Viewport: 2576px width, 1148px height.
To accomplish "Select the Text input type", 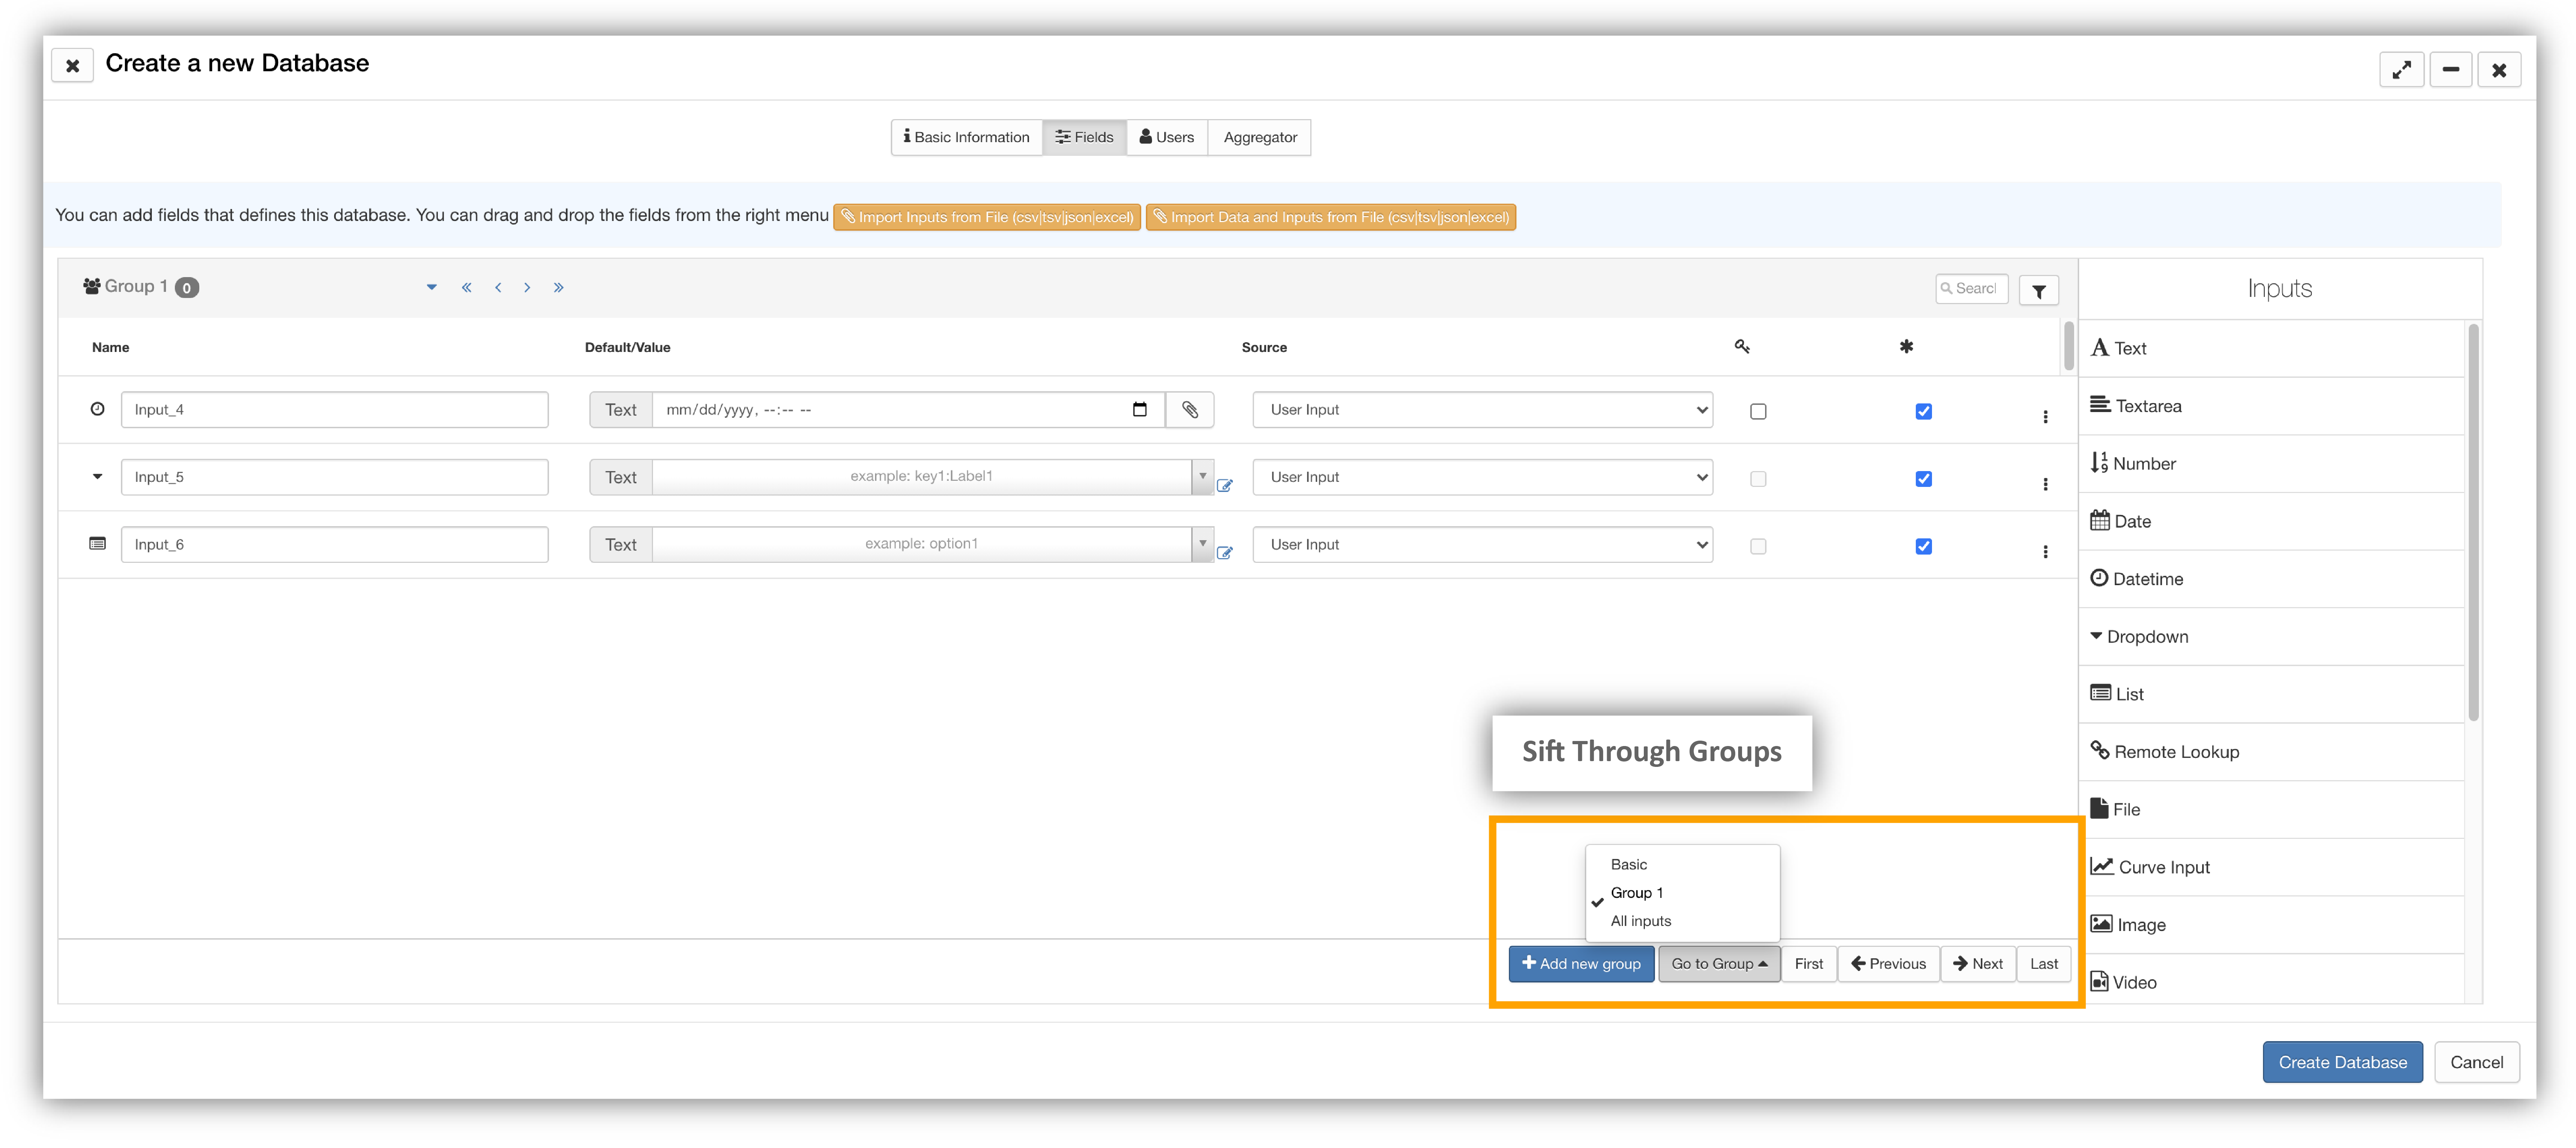I will 2271,349.
